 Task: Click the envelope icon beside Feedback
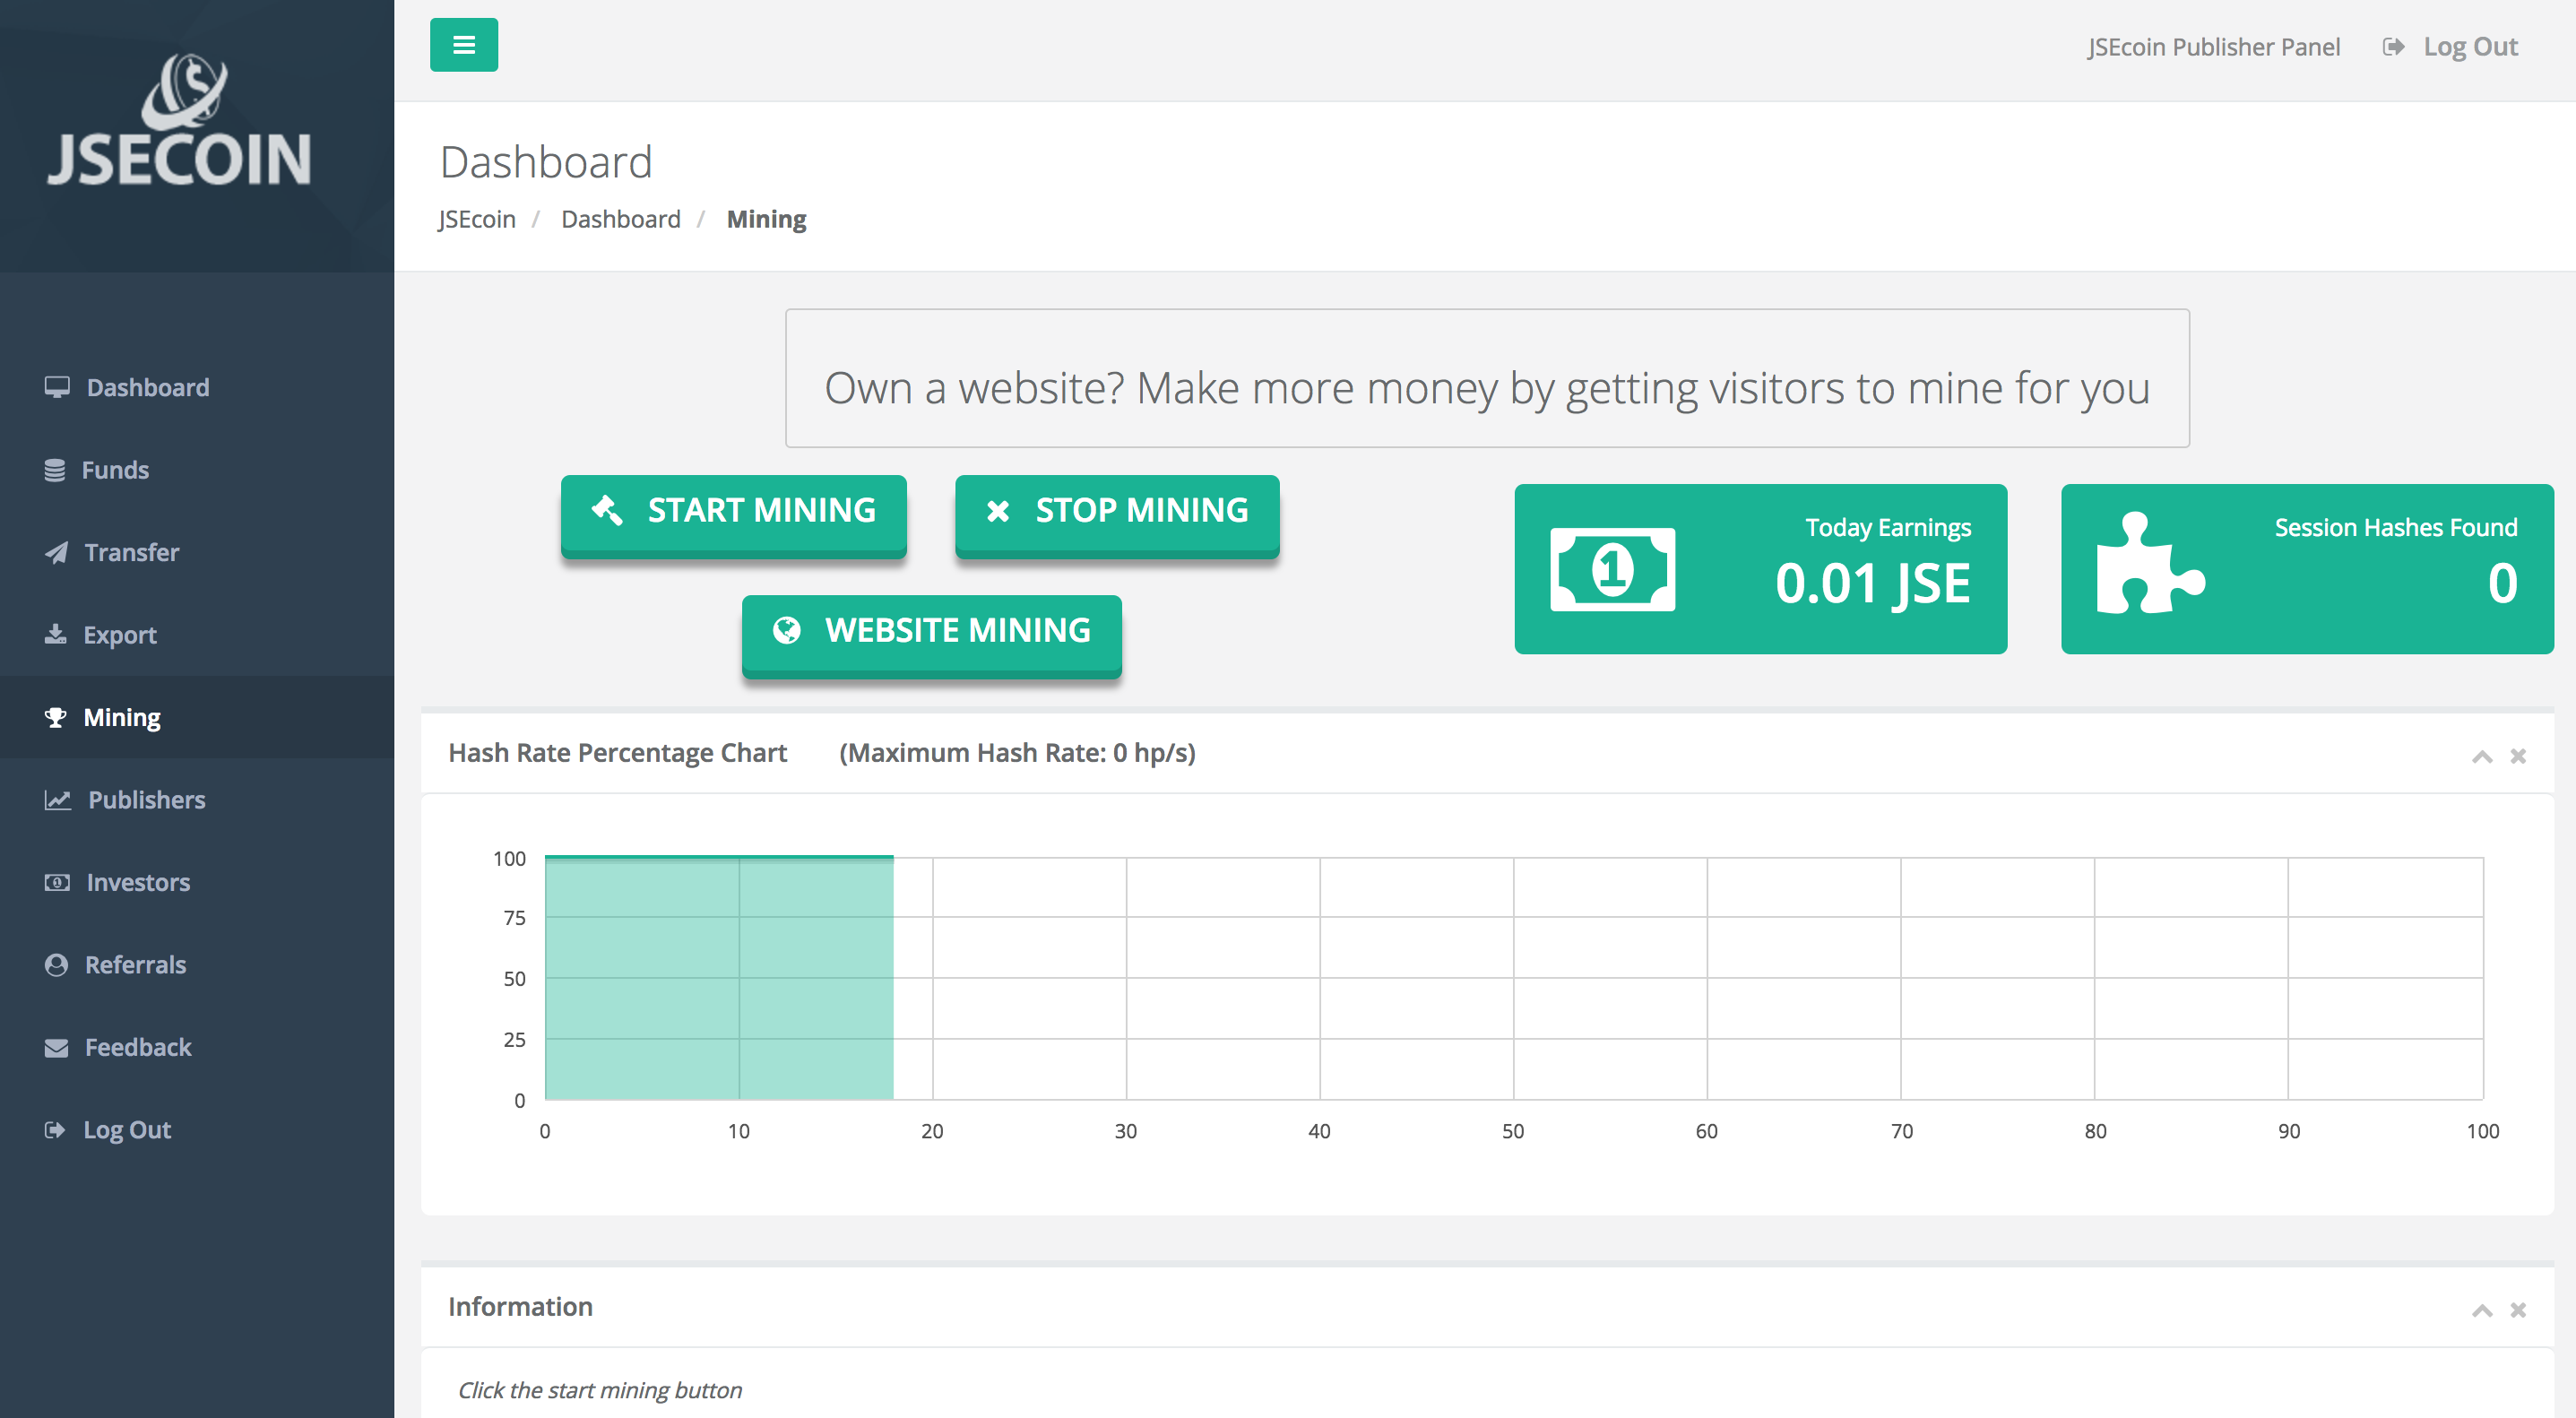(x=56, y=1047)
